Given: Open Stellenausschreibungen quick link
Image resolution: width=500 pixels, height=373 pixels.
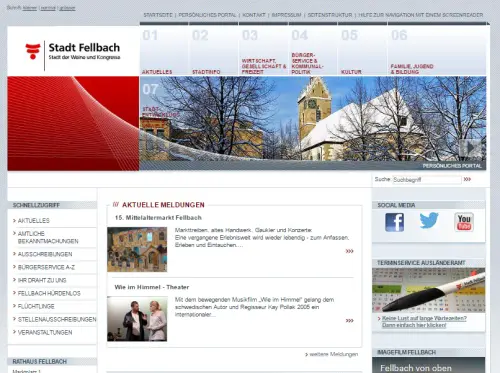Looking at the screenshot, I should (57, 319).
